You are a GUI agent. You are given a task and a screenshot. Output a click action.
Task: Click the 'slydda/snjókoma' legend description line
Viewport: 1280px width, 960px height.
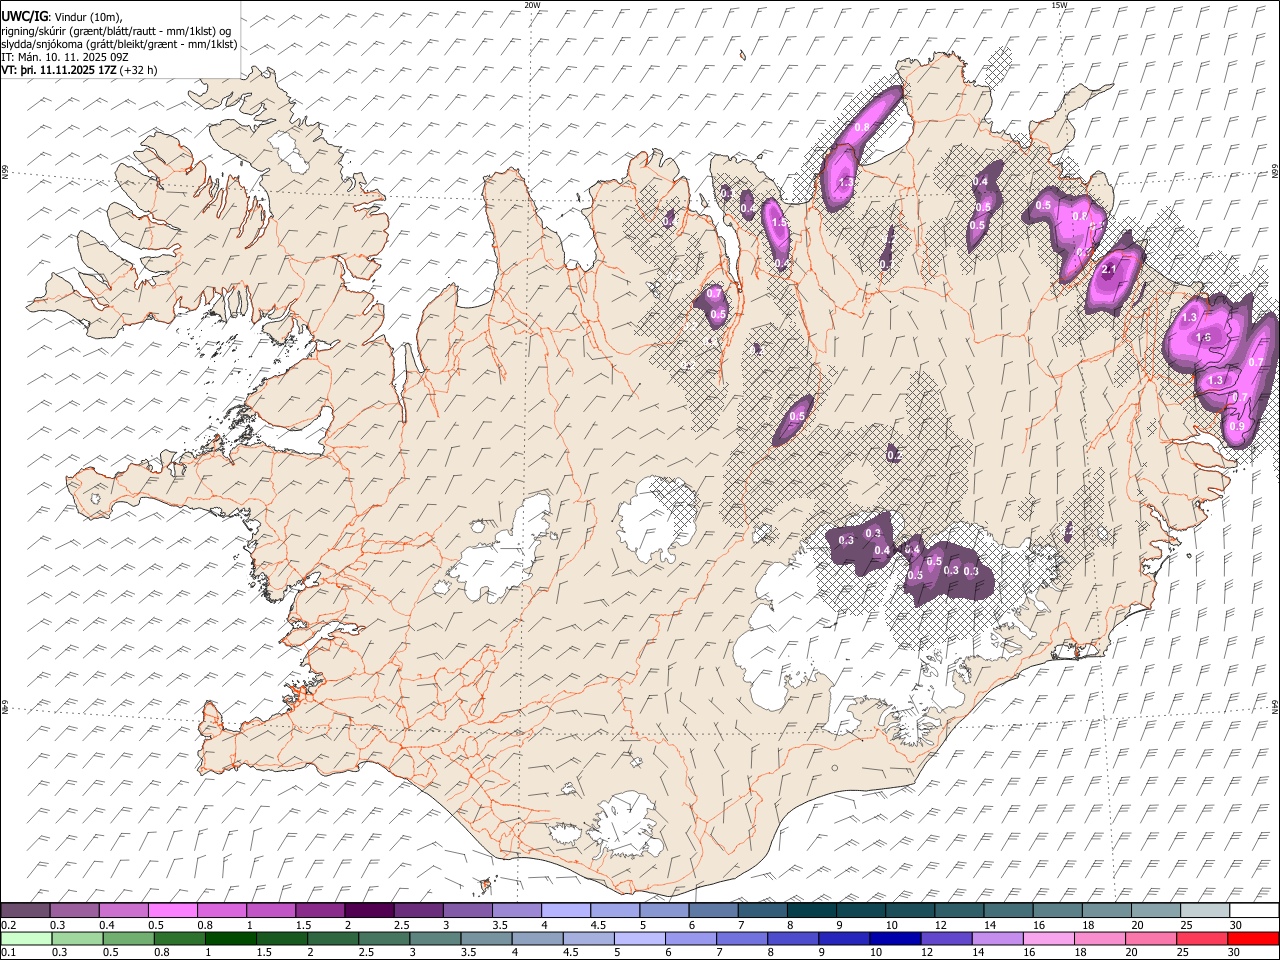click(x=119, y=44)
